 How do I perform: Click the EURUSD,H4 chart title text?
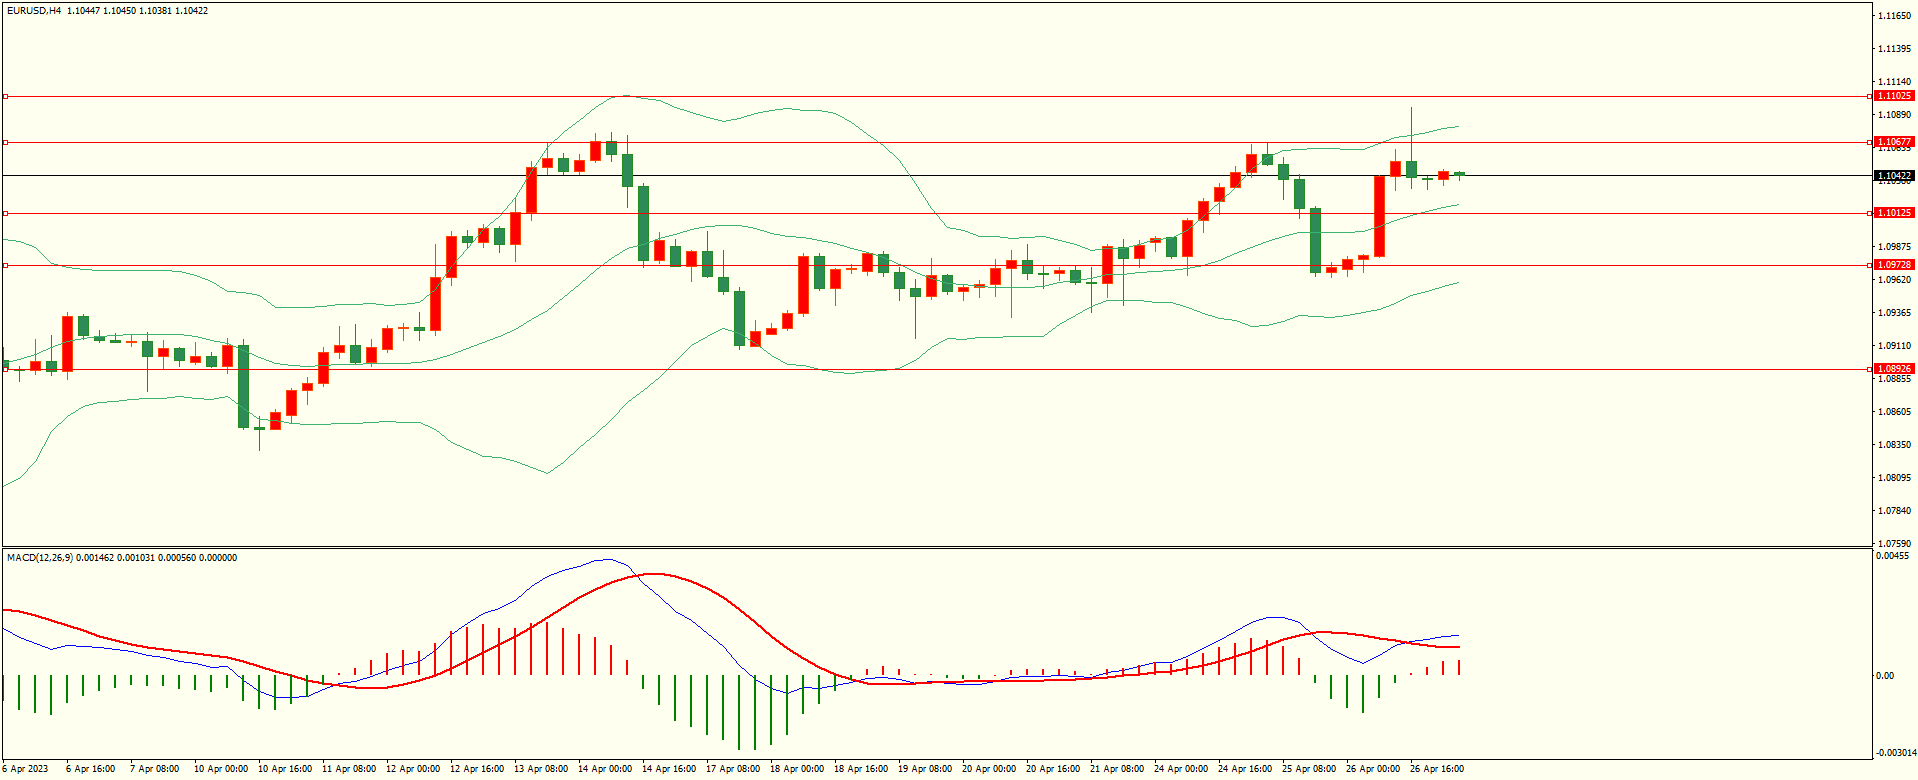click(x=34, y=11)
